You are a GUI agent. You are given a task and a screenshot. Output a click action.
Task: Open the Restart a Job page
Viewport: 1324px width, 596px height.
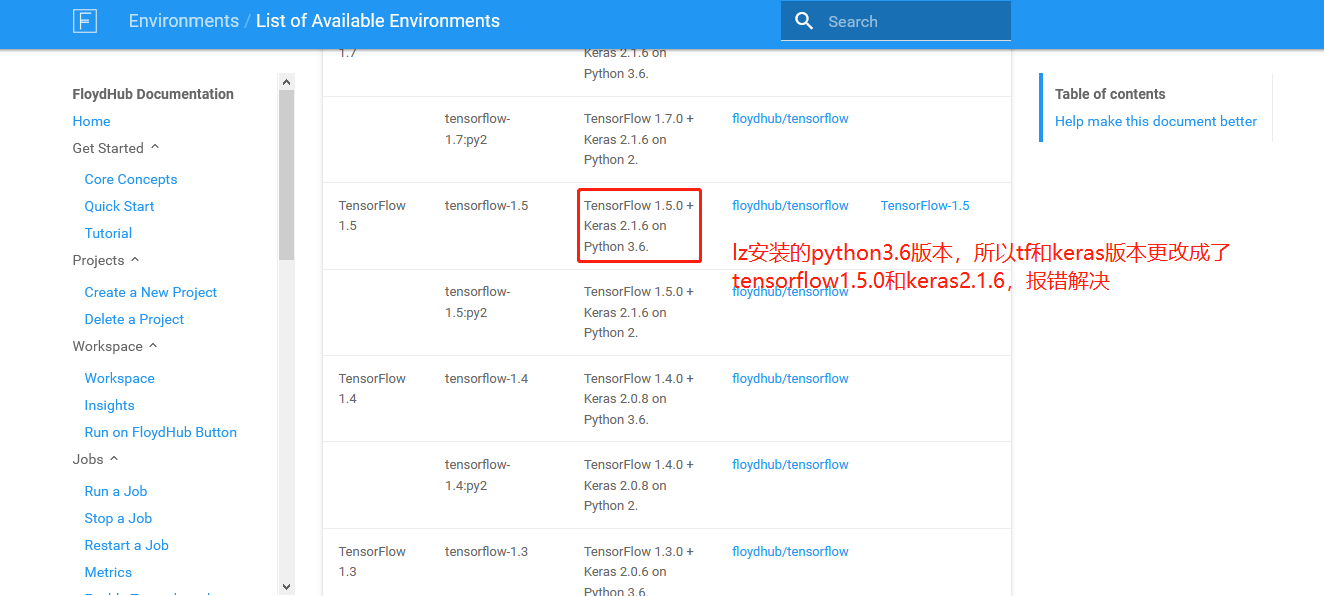coord(126,545)
